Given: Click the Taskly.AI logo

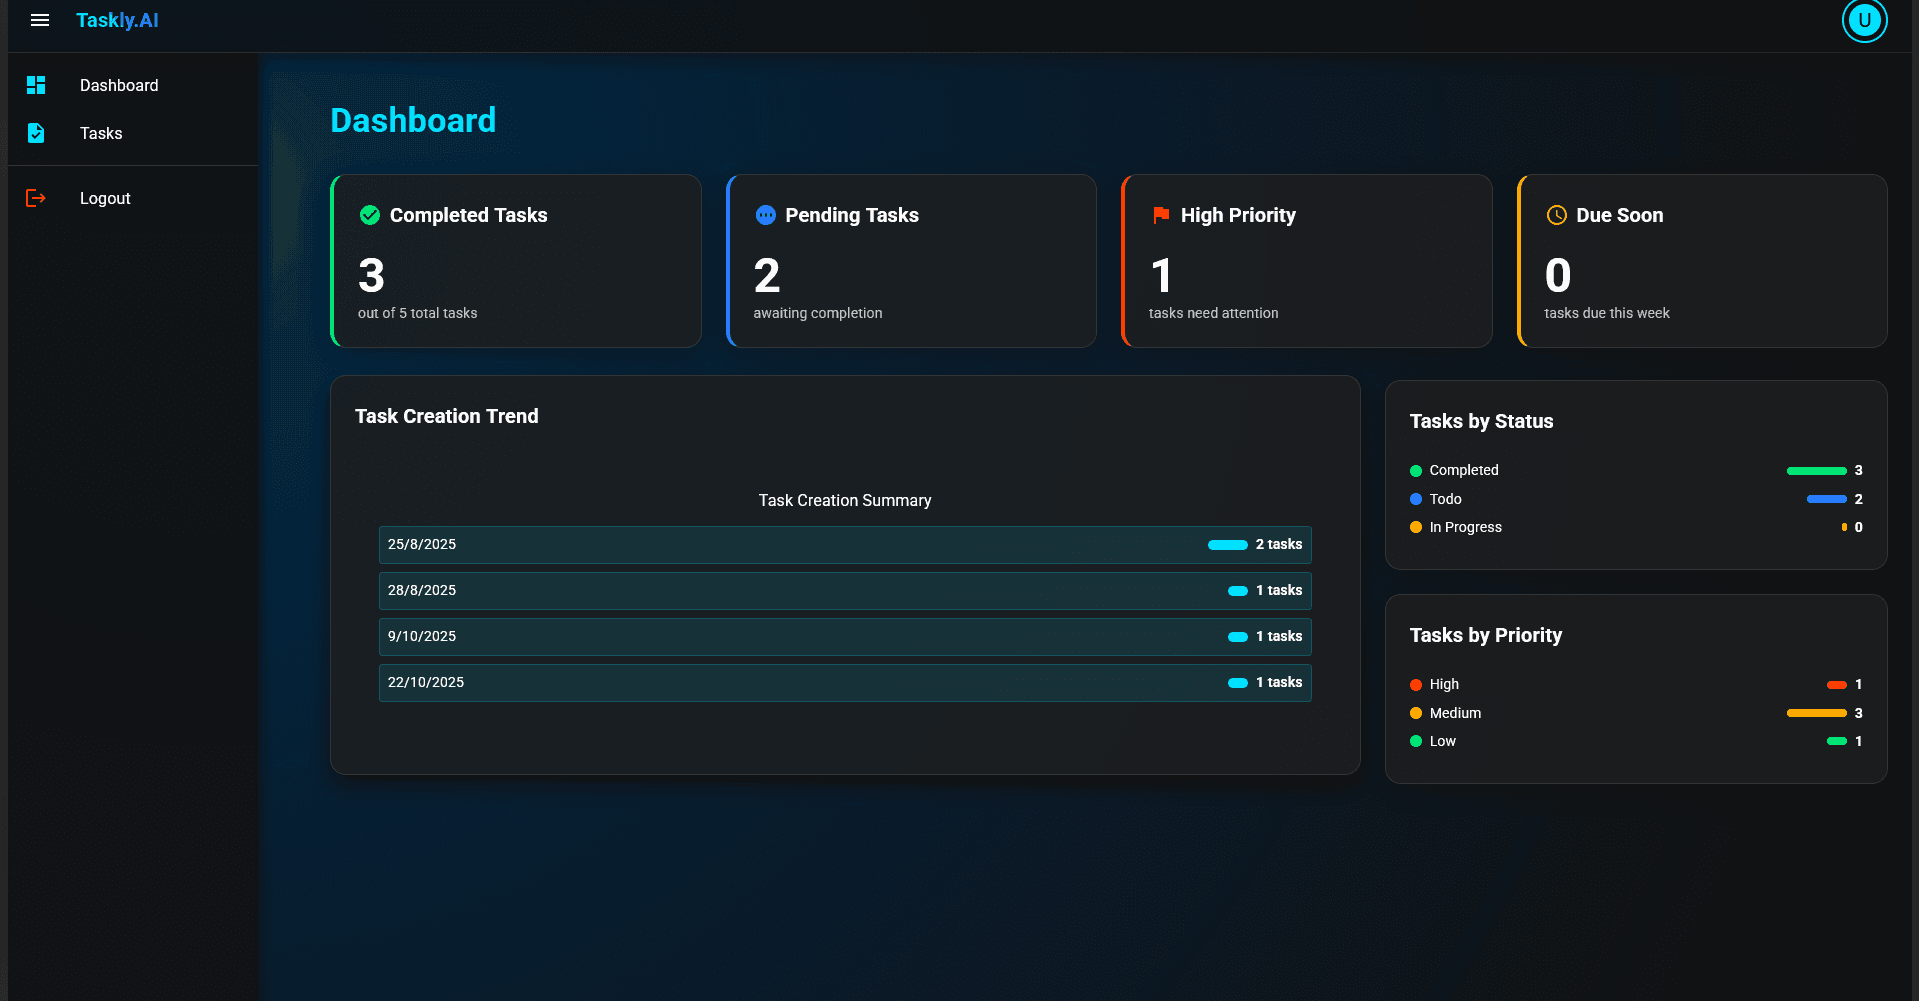Looking at the screenshot, I should 117,20.
